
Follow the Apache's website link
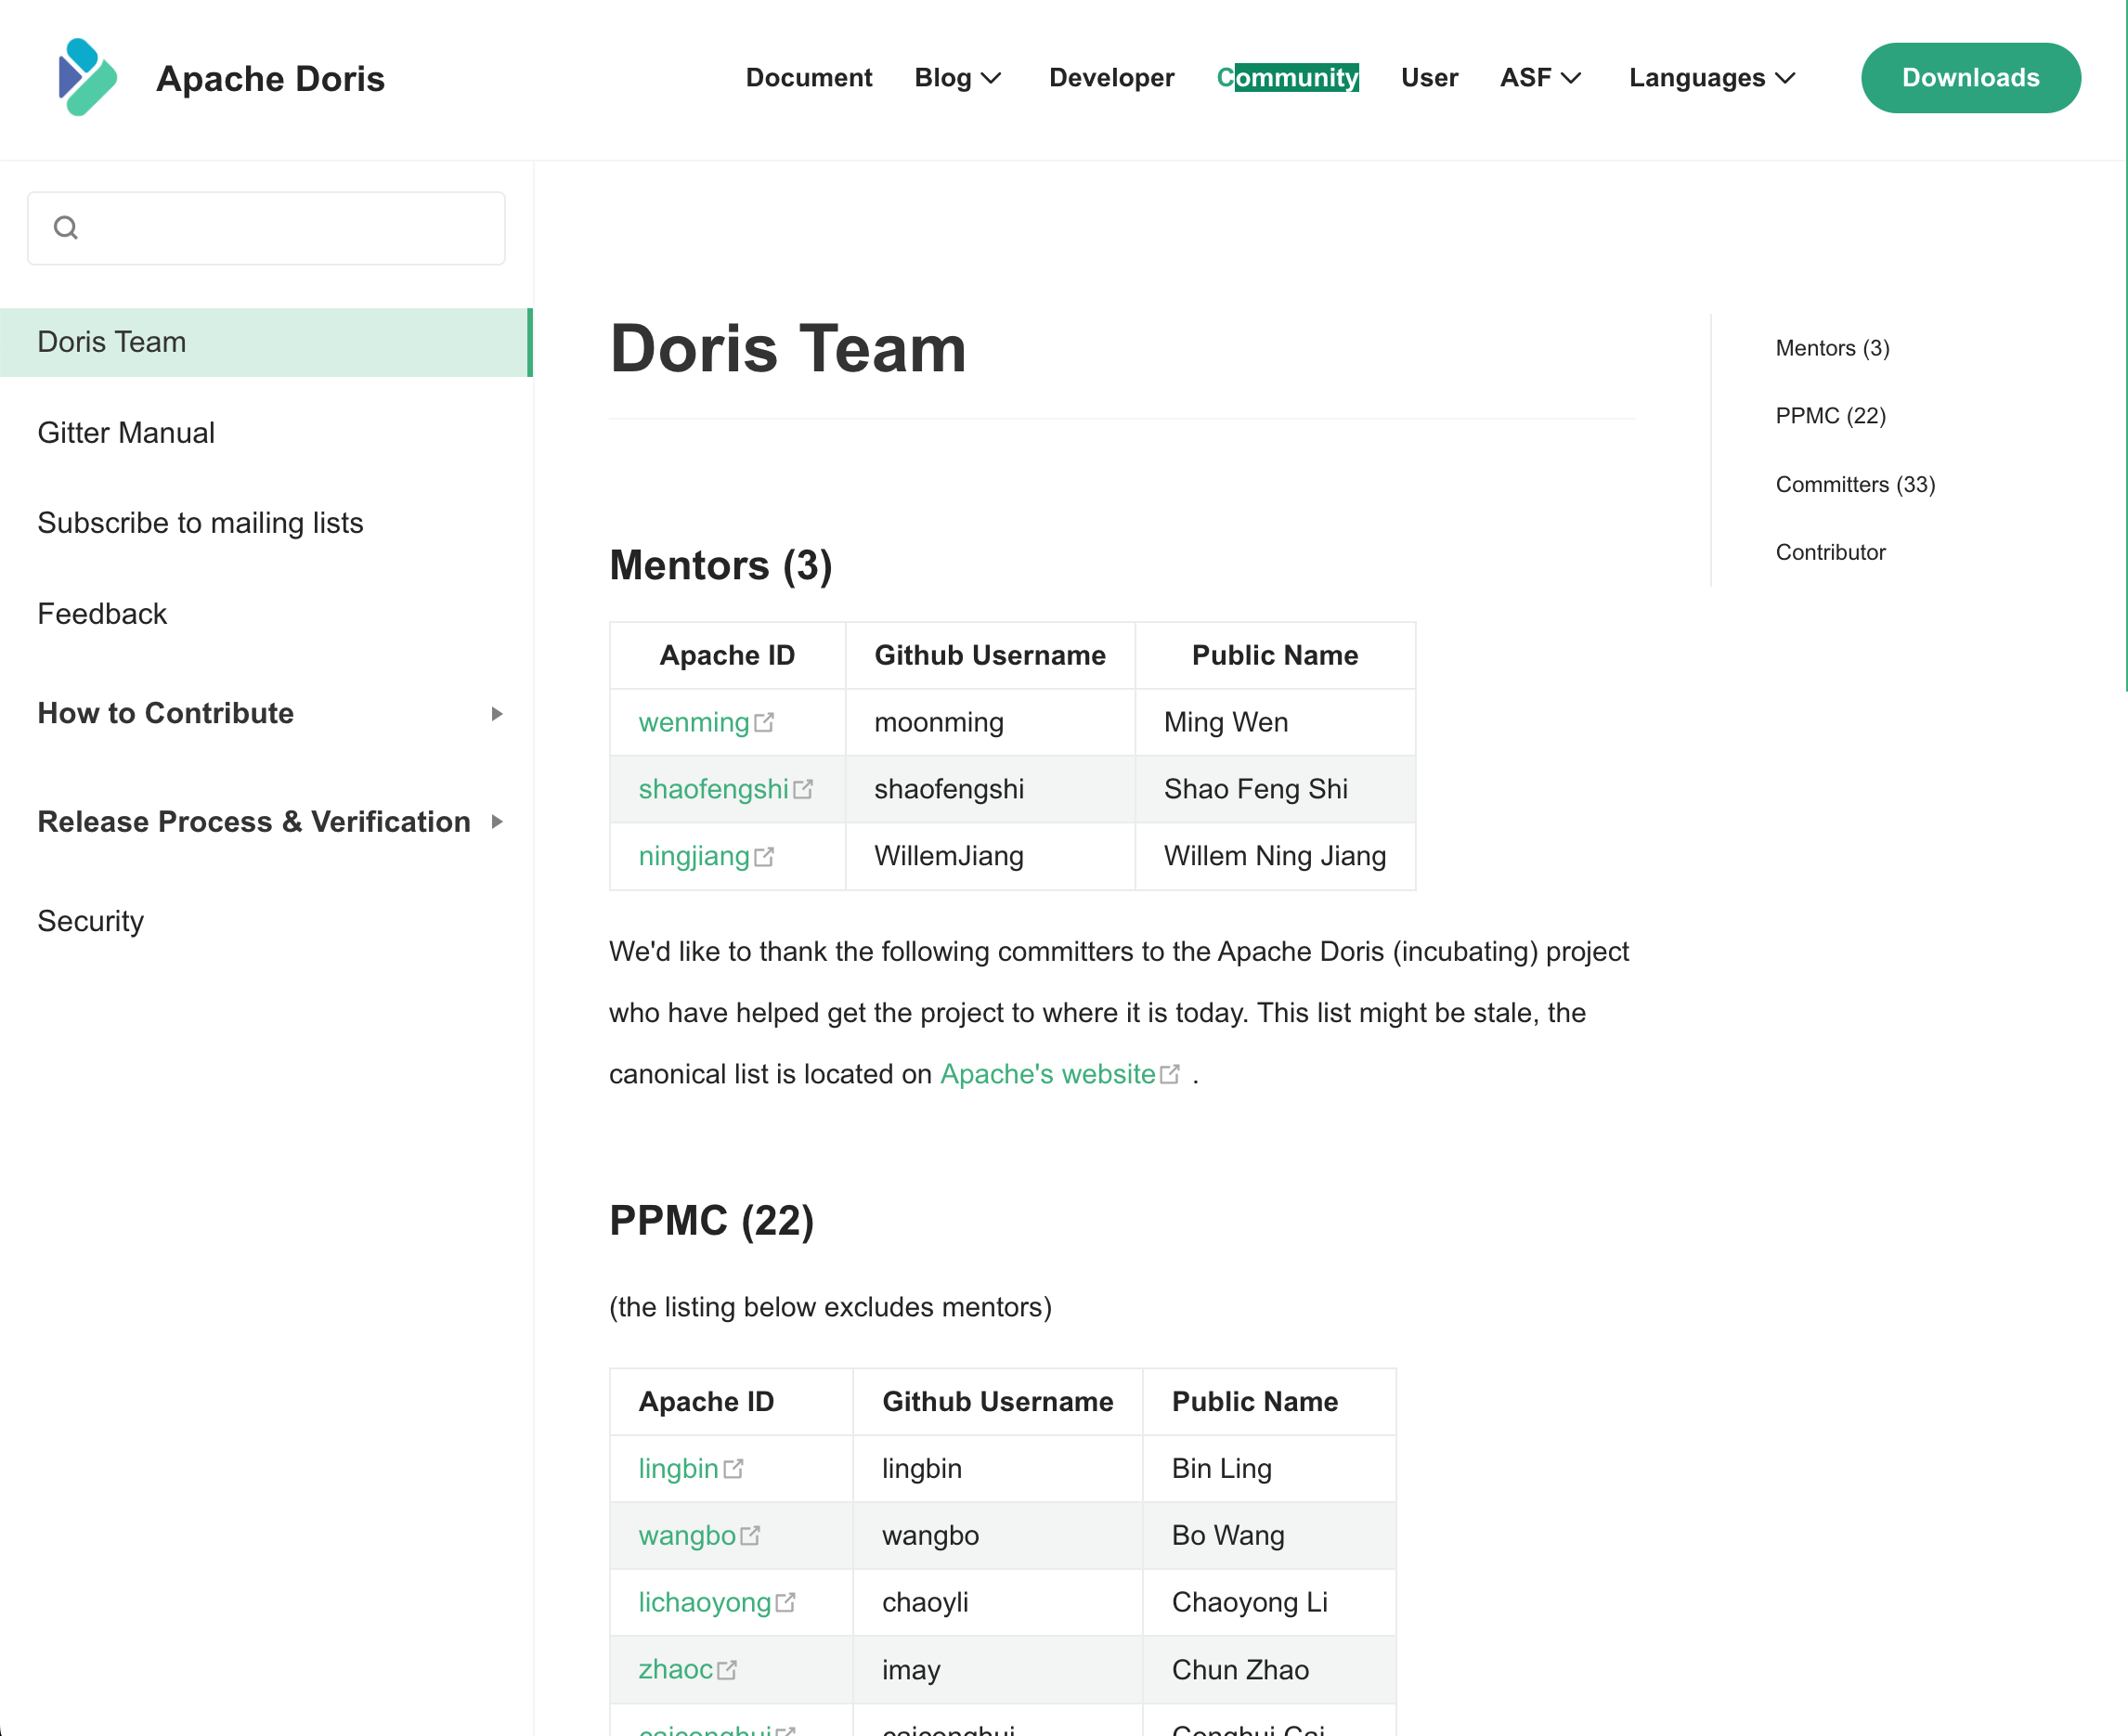pyautogui.click(x=1048, y=1074)
